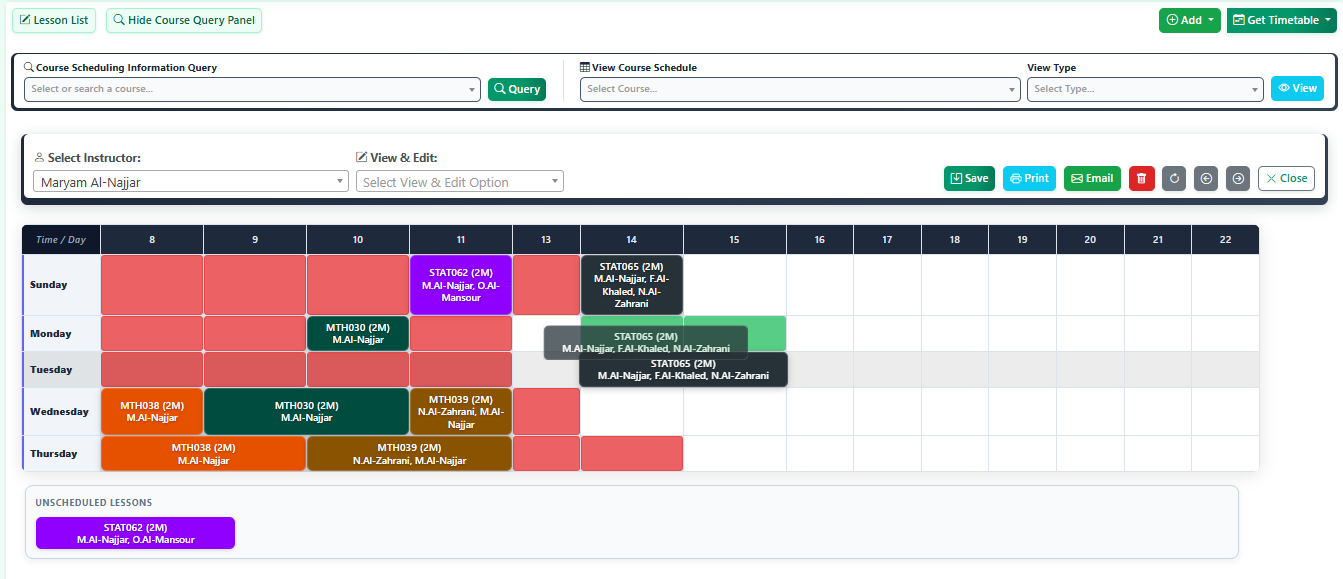1343x579 pixels.
Task: Open the View & Edit option dropdown
Action: (x=459, y=182)
